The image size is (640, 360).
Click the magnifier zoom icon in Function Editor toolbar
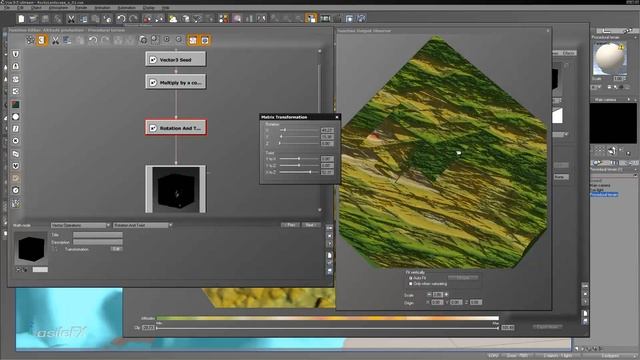coord(155,40)
